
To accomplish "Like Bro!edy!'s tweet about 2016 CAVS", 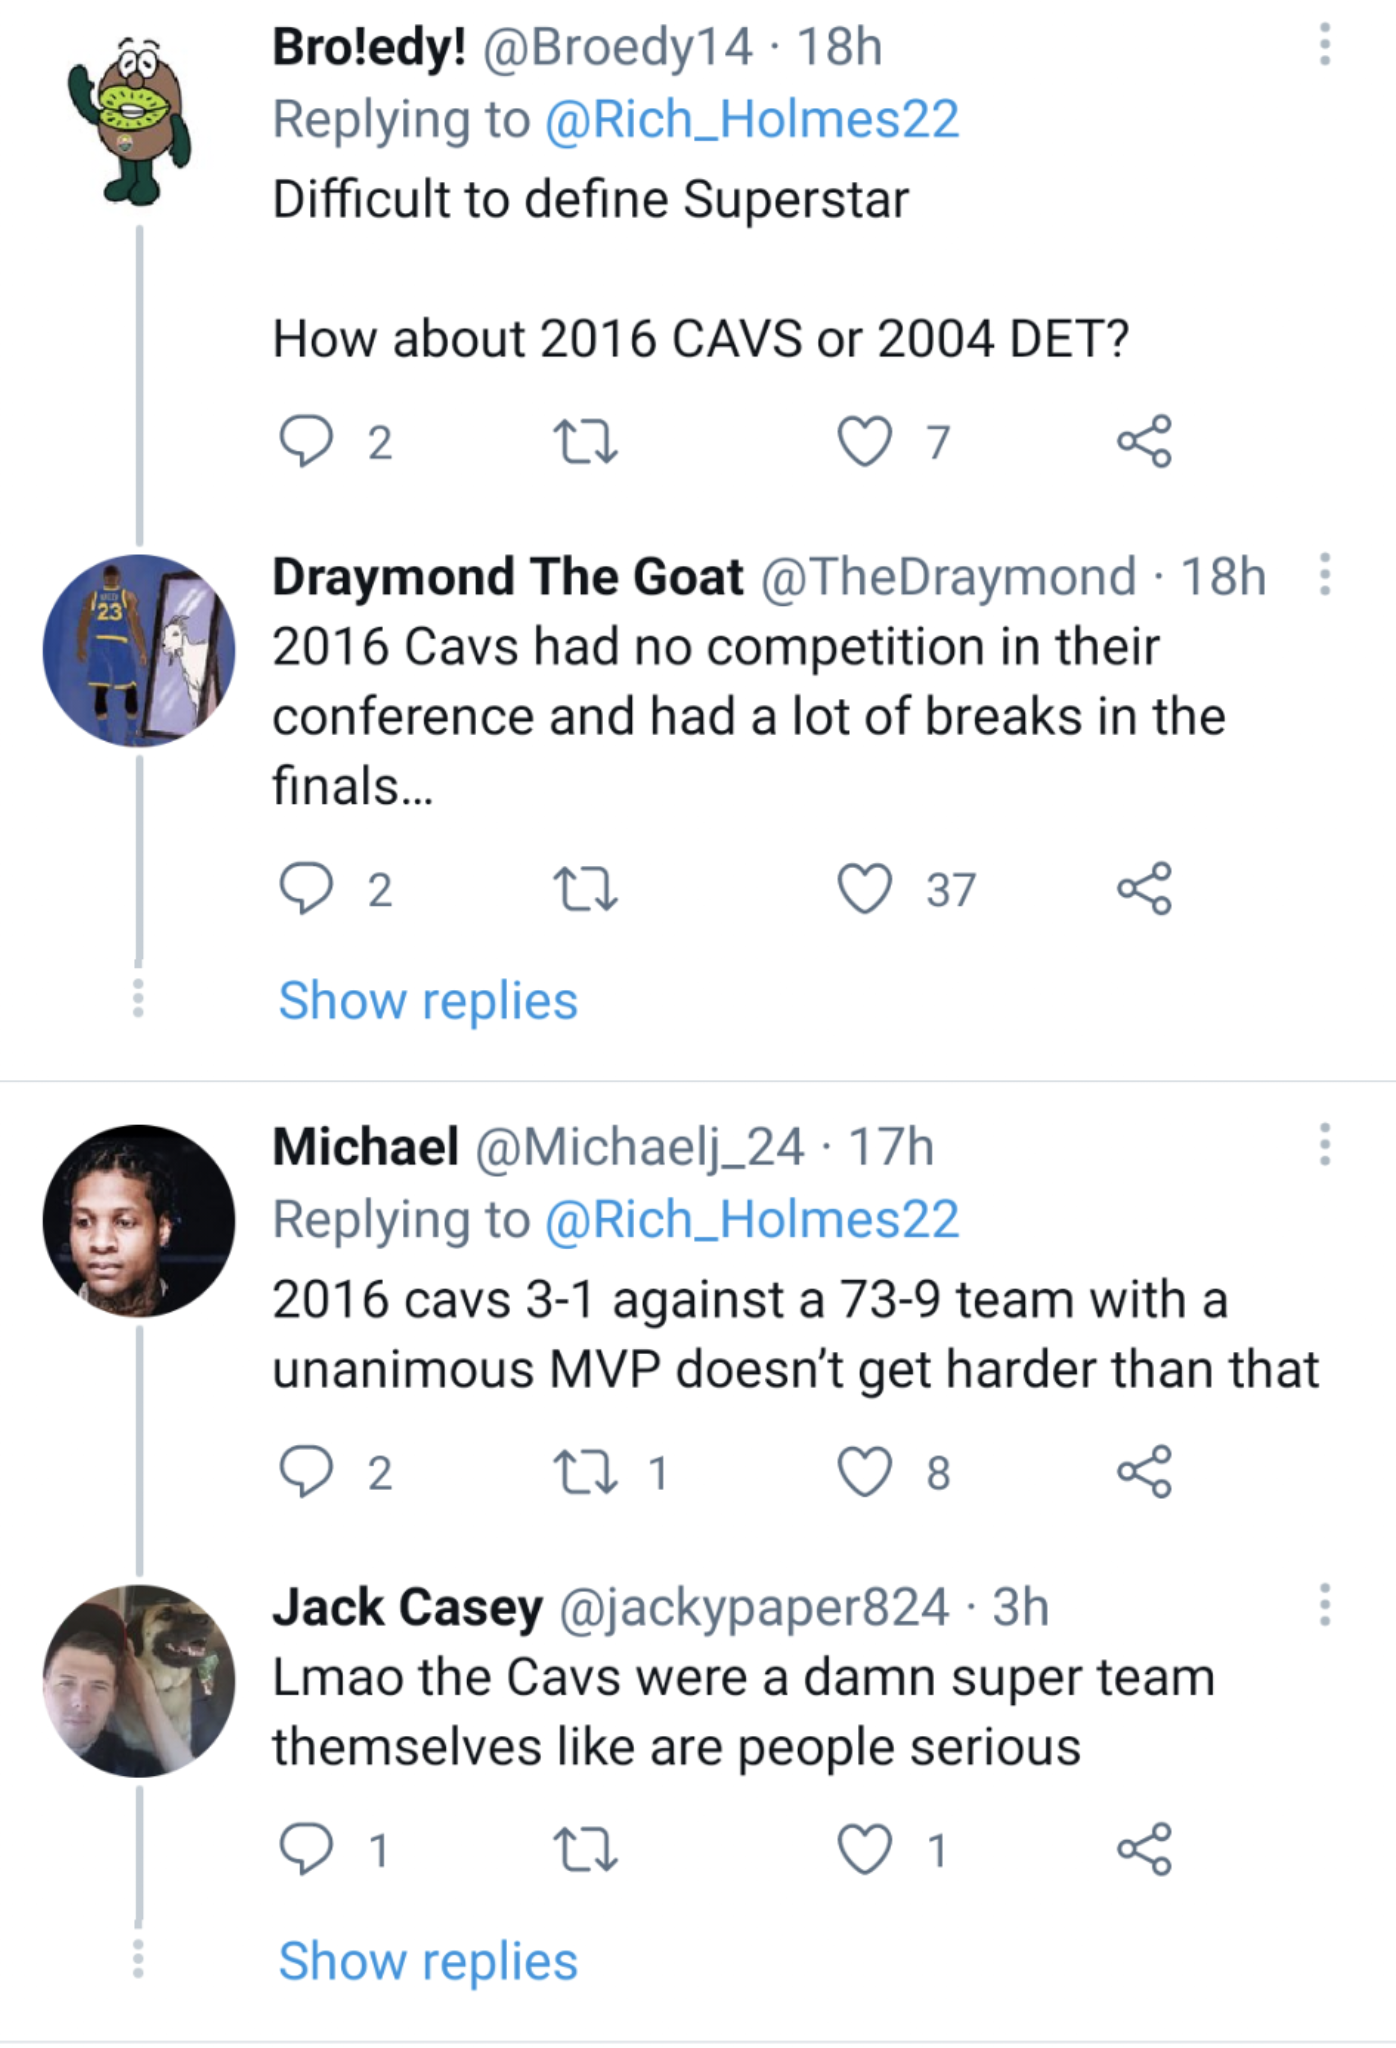I will (864, 442).
